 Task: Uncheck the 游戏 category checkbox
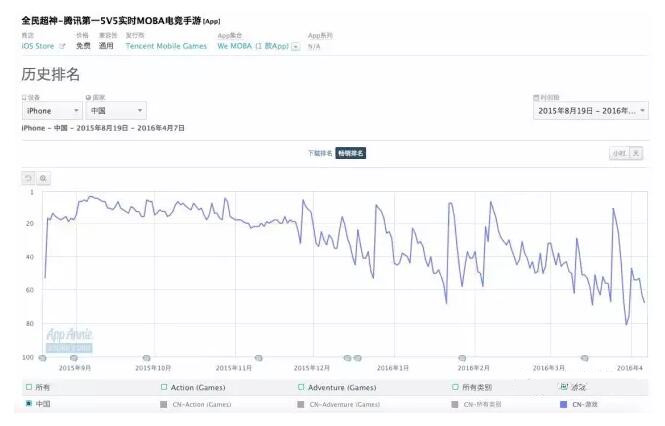coord(564,387)
